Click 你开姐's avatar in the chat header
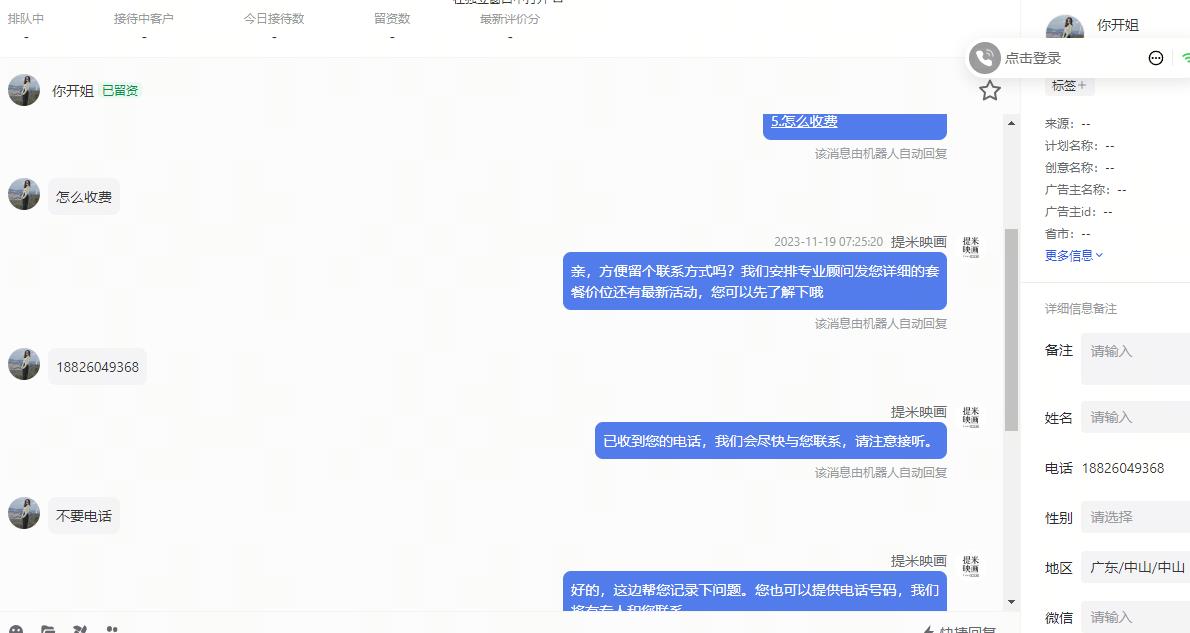The width and height of the screenshot is (1190, 633). tap(24, 90)
